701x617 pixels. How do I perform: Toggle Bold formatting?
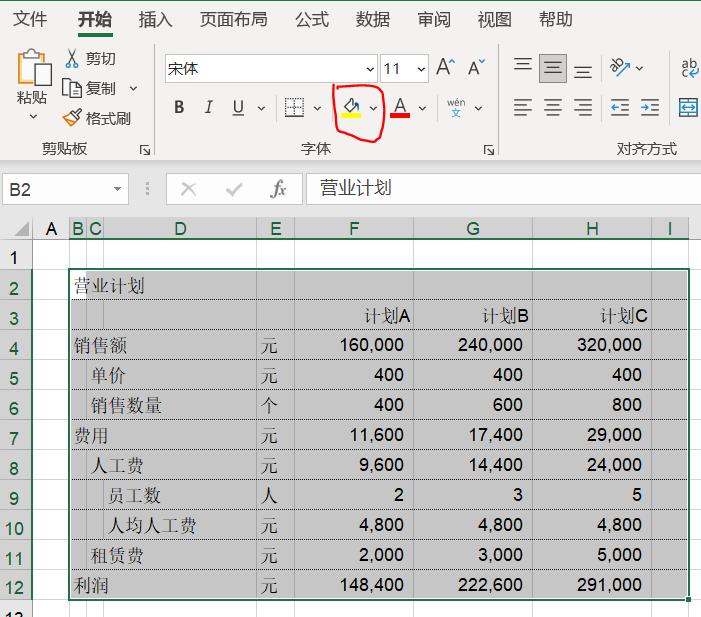[x=179, y=107]
